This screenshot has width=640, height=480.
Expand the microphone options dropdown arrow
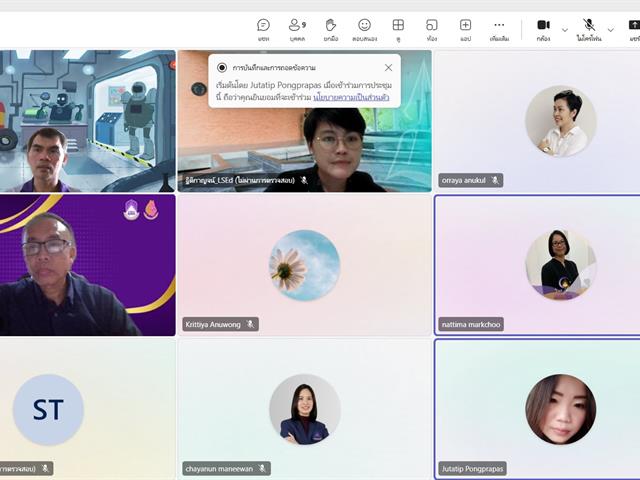pyautogui.click(x=611, y=29)
